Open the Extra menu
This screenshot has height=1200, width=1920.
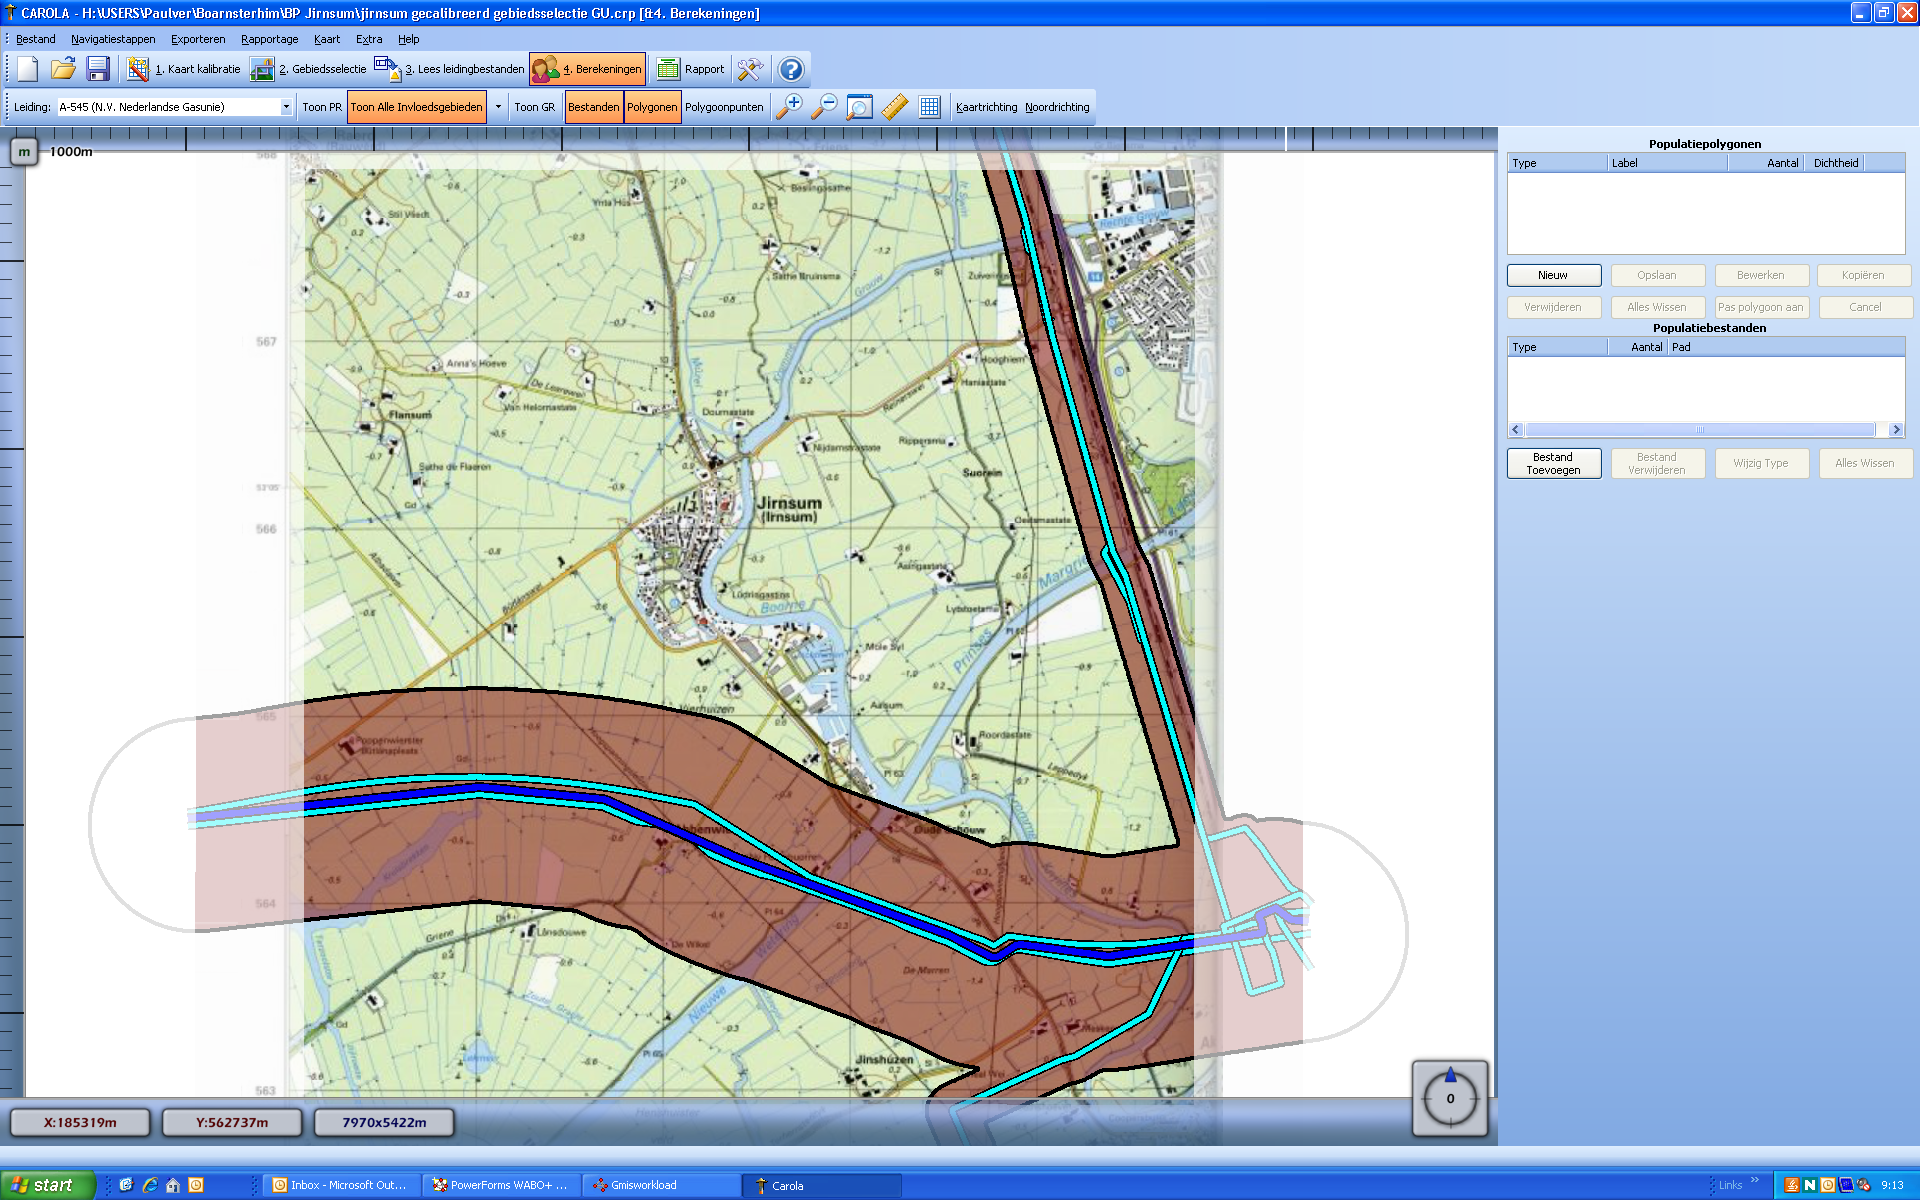(x=369, y=39)
